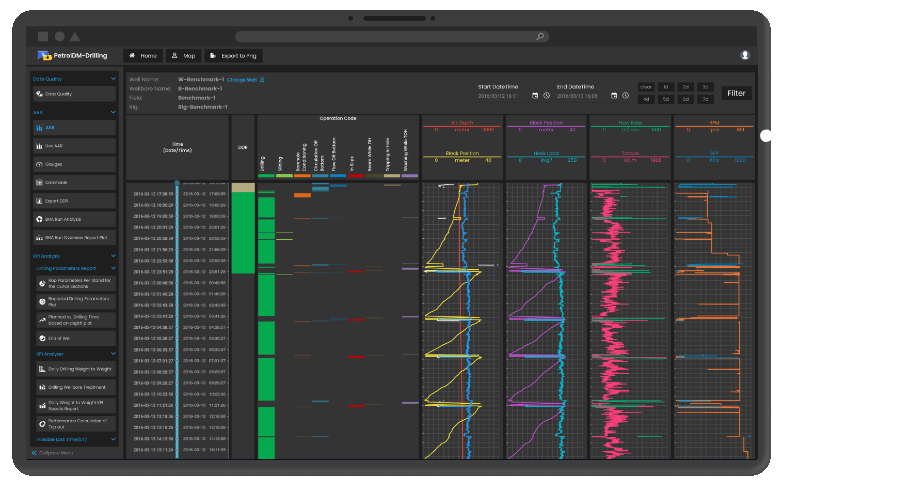This screenshot has width=922, height=490.
Task: Click Collapse Menu at sidebar bottom
Action: pos(52,453)
